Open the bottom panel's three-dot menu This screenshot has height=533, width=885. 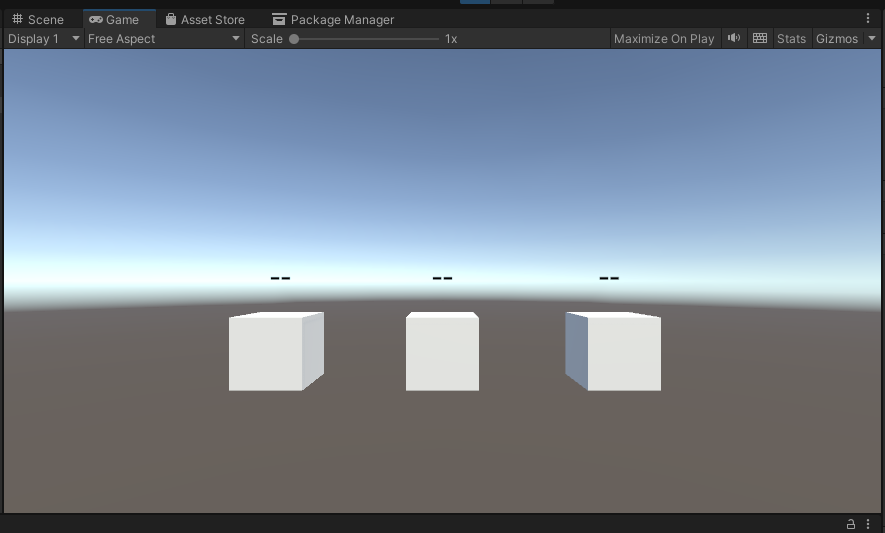[868, 524]
